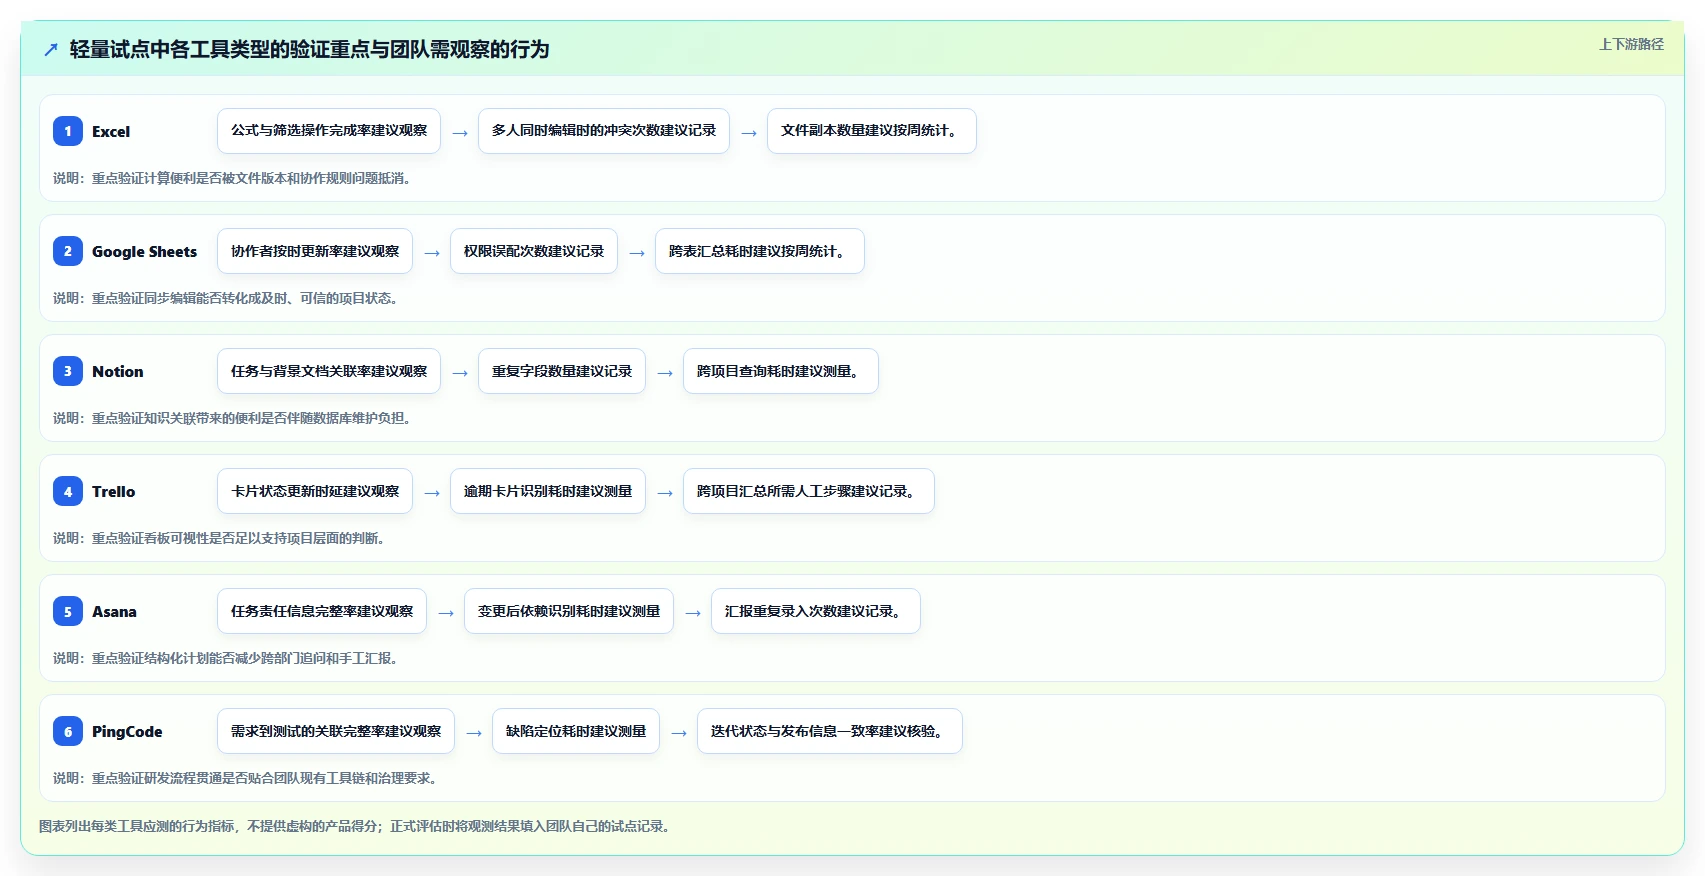
Task: Click the PingCode 说明 note about 研发流程贯通
Action: [x=245, y=778]
